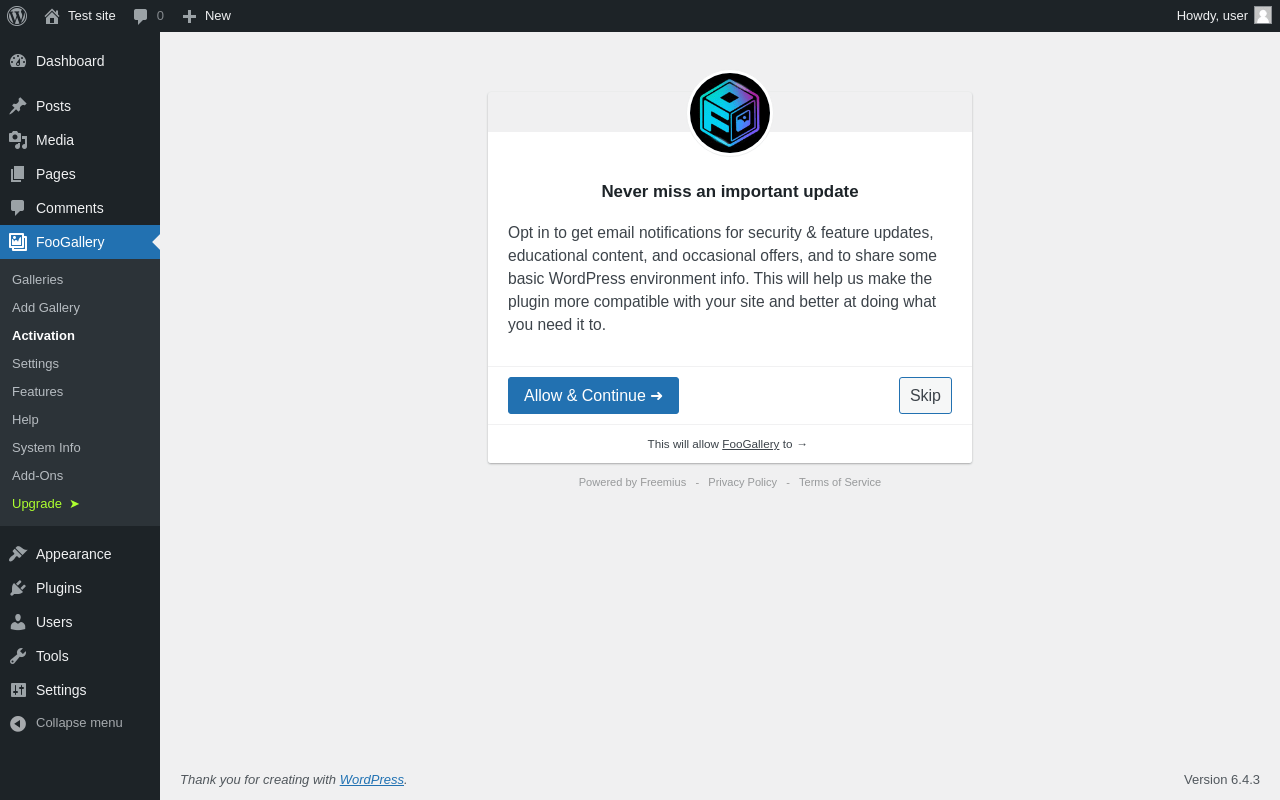Open the Add-Ons submenu item
The width and height of the screenshot is (1280, 800).
coord(80,476)
